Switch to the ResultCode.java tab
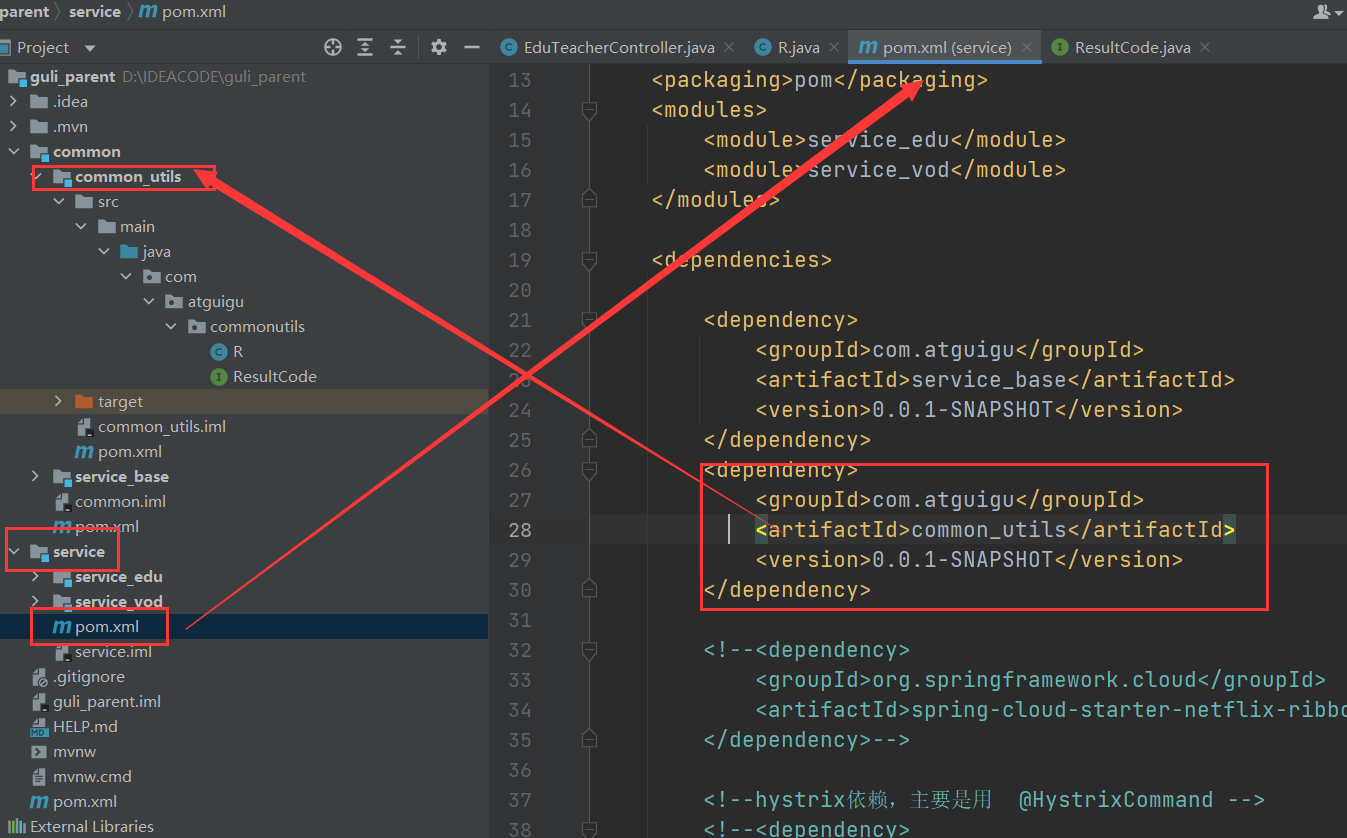1347x838 pixels. coord(1132,47)
